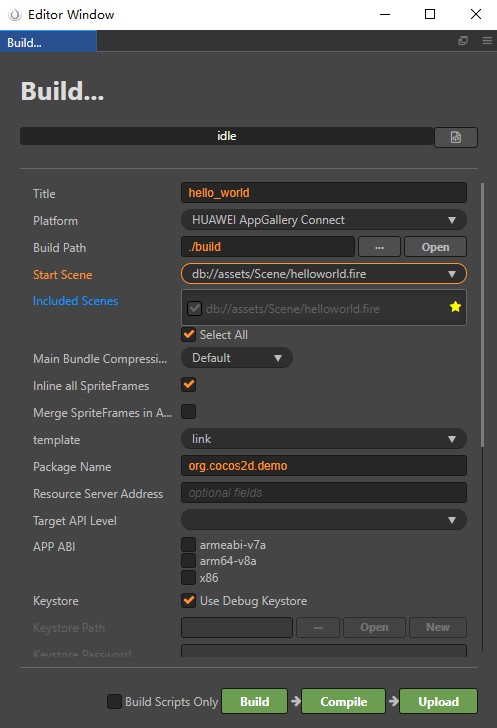Click the Package Name field

coord(324,466)
